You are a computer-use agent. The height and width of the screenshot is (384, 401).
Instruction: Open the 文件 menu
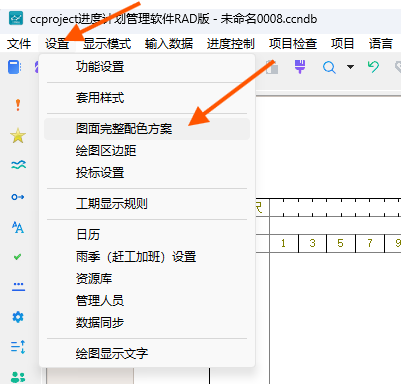(x=19, y=44)
